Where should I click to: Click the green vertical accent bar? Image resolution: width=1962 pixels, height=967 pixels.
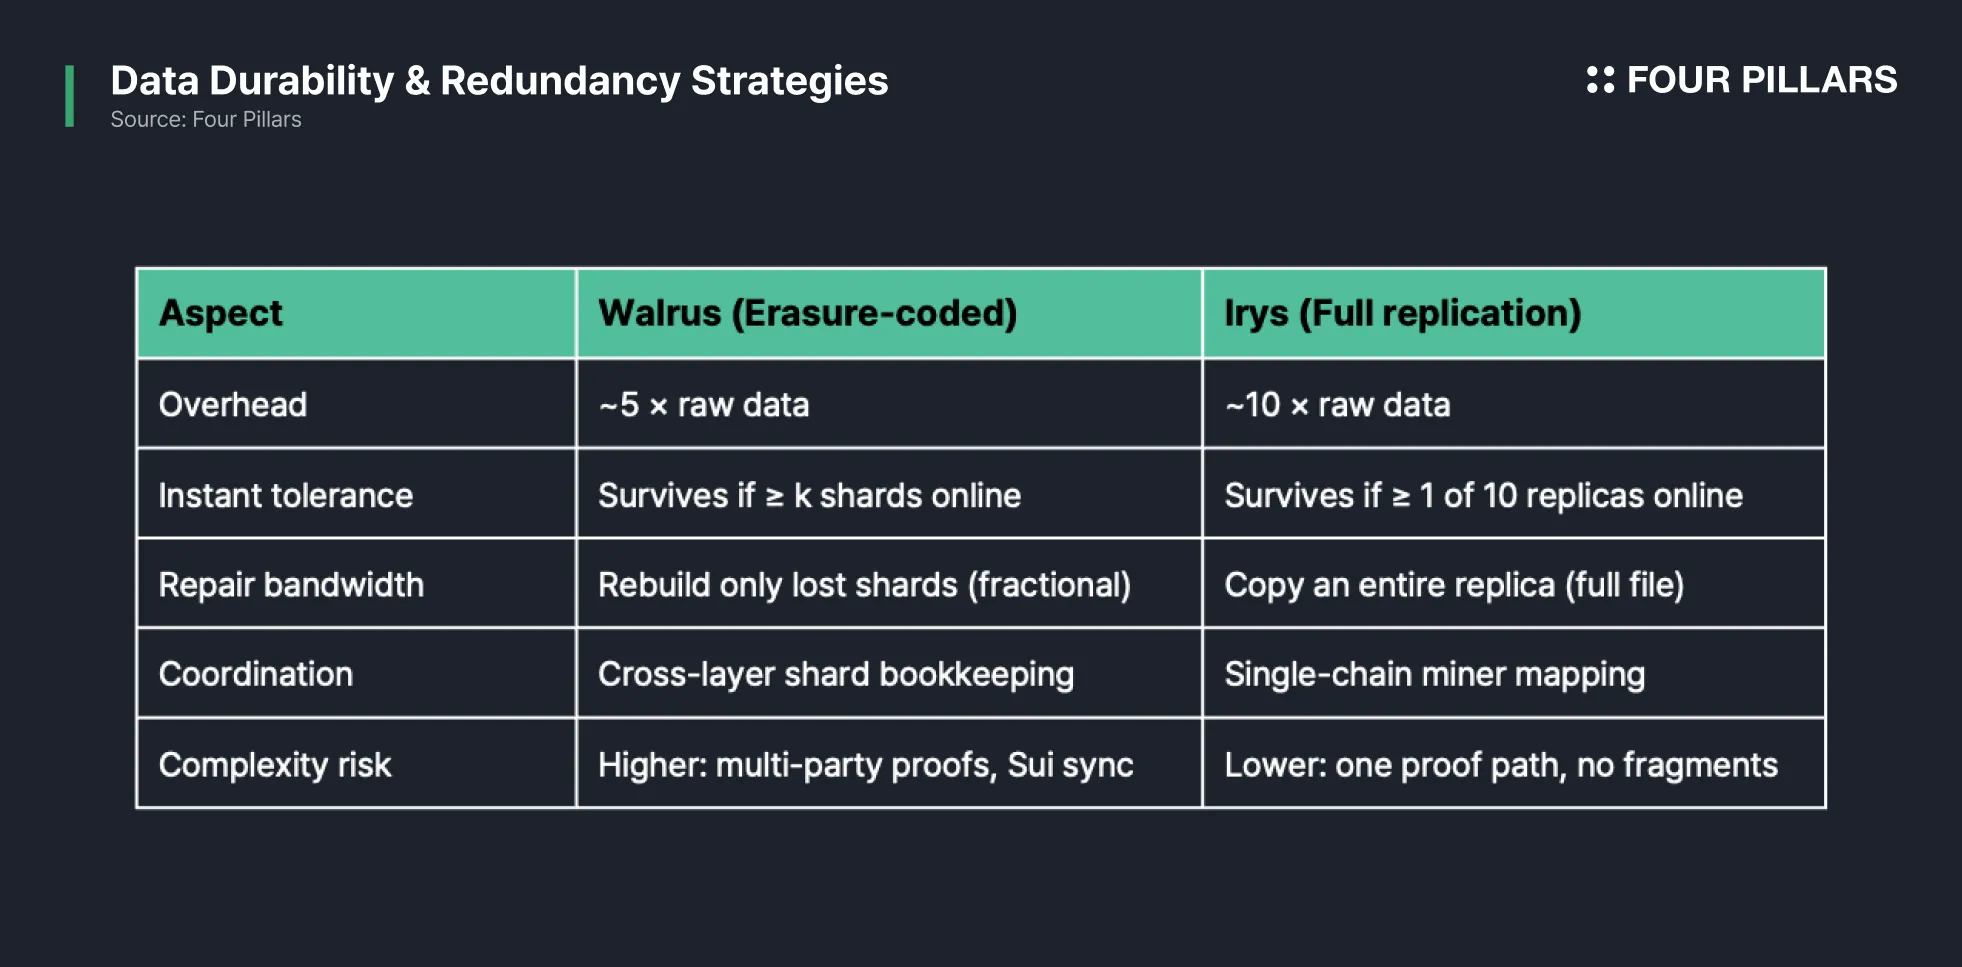(69, 96)
